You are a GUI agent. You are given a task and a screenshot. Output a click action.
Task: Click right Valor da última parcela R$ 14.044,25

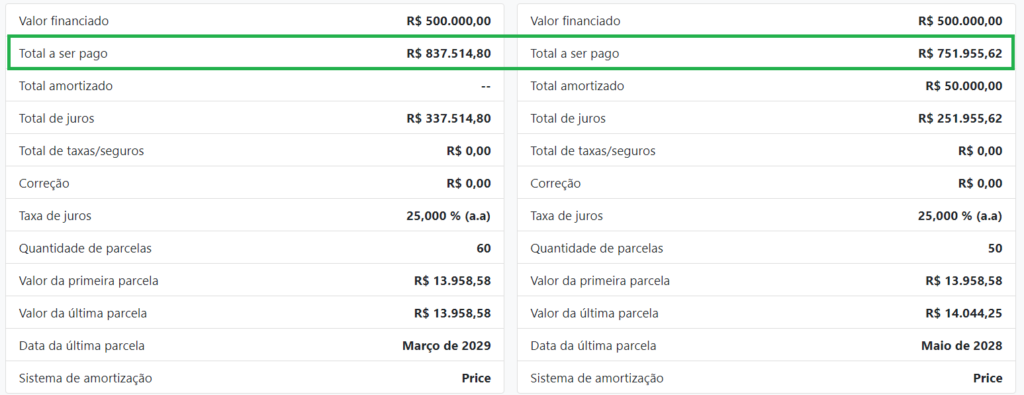click(964, 313)
